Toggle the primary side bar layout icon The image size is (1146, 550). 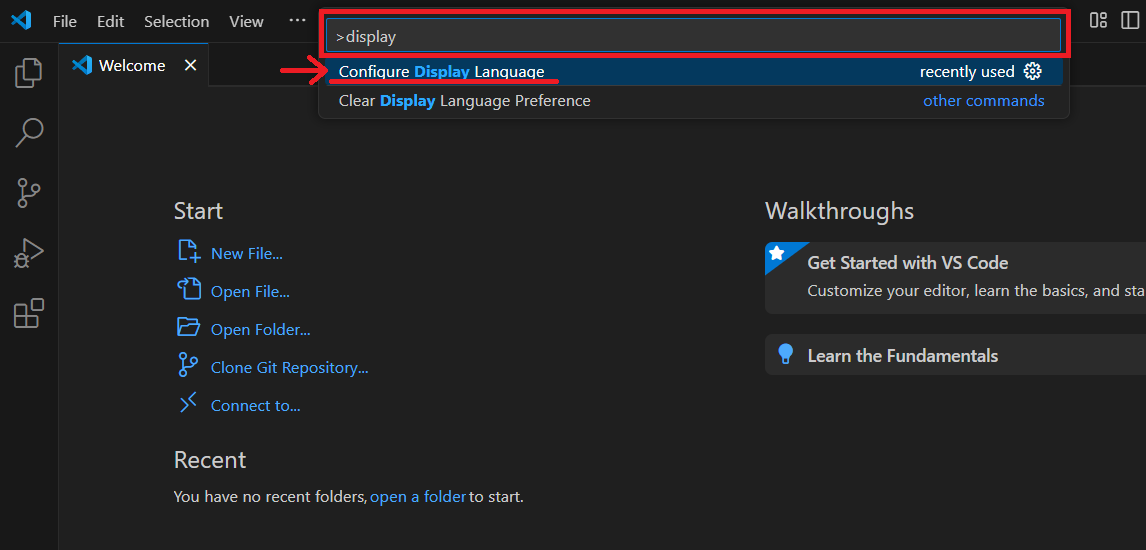[1130, 20]
